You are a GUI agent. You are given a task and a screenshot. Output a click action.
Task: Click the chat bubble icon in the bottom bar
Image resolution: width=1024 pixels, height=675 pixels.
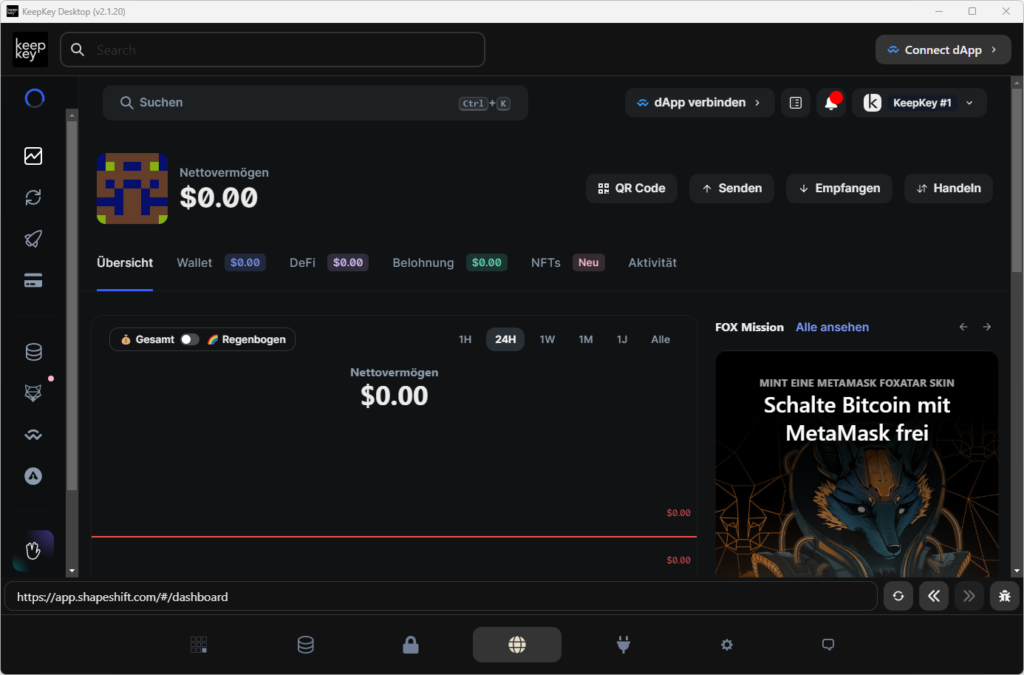tap(828, 645)
